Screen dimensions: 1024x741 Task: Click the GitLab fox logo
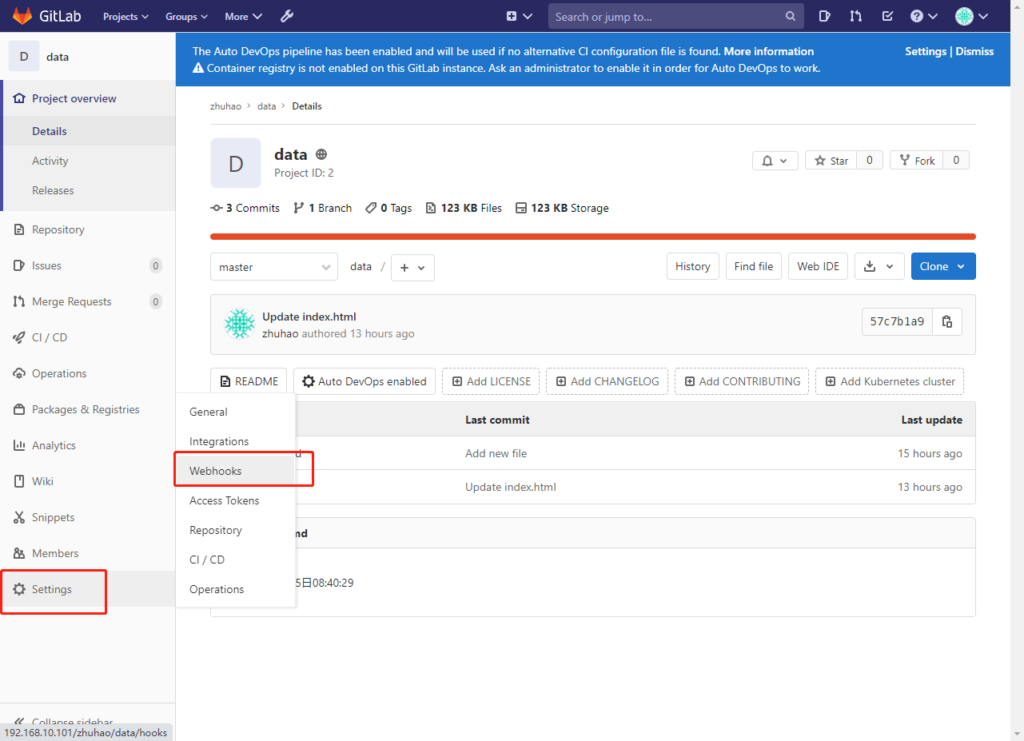22,16
